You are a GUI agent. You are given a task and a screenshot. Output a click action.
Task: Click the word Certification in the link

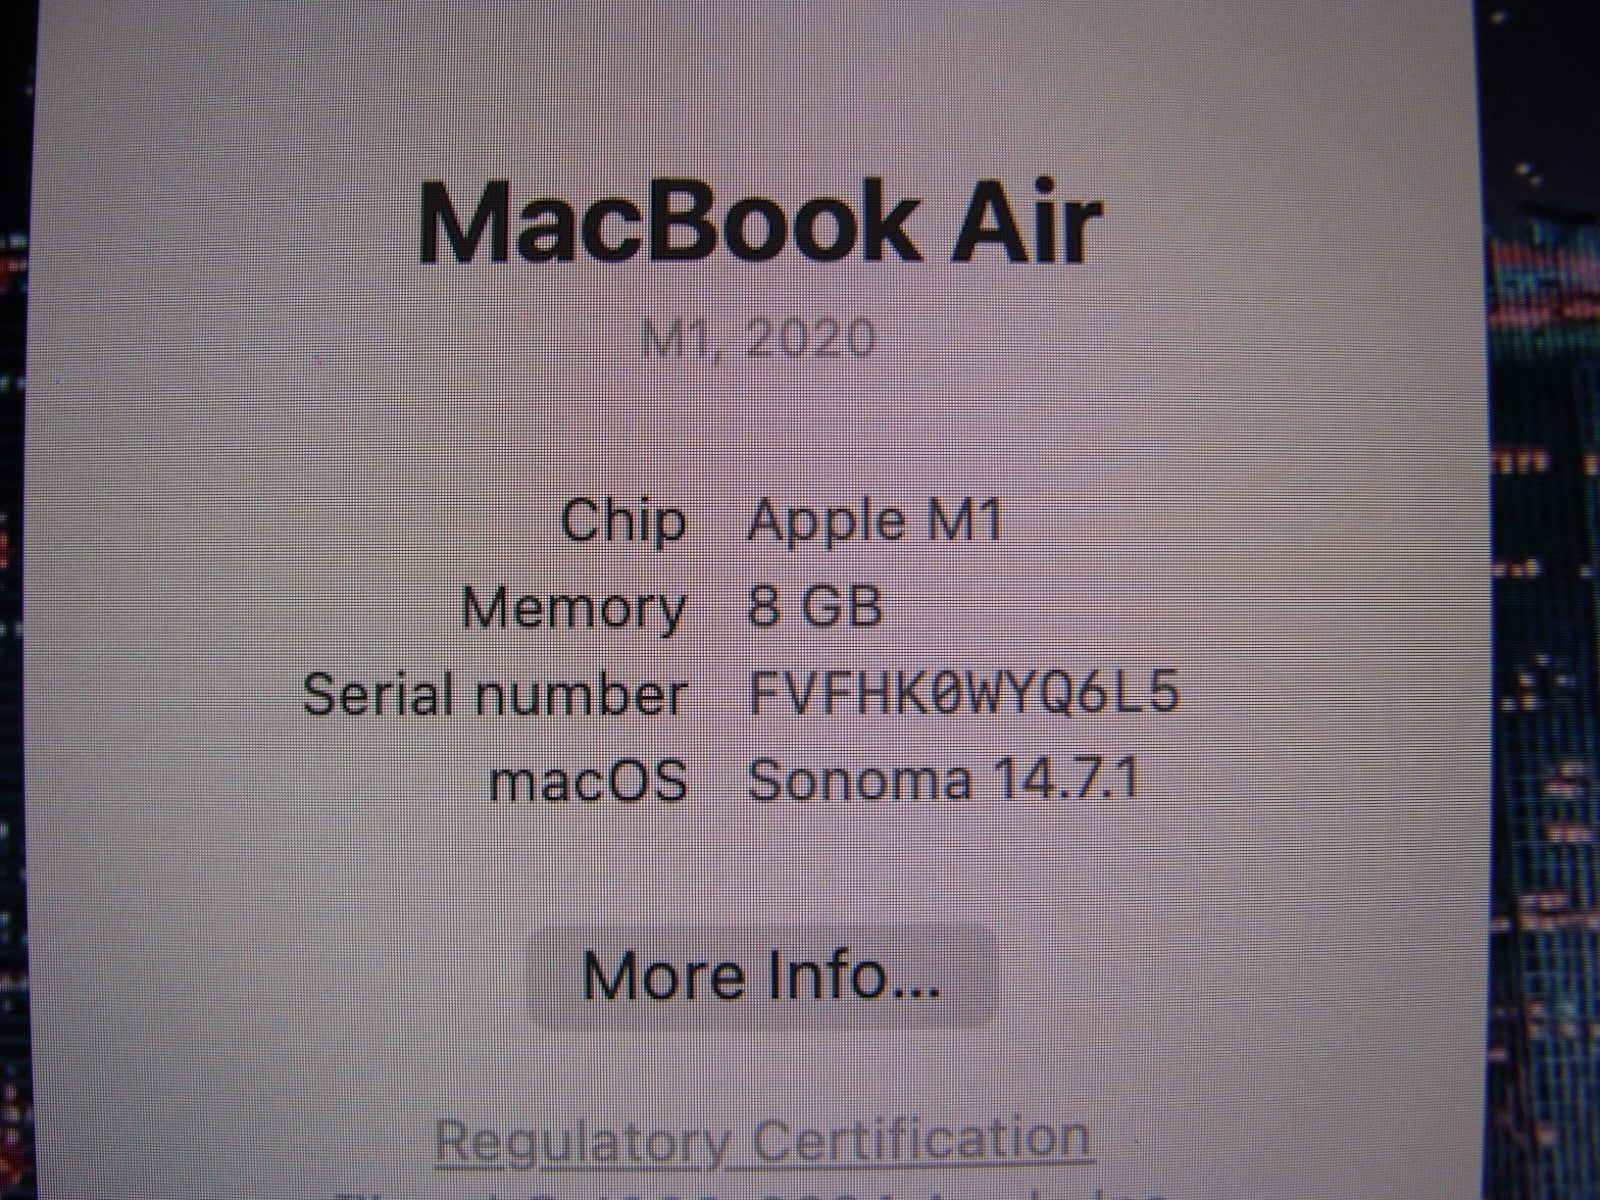tap(921, 1138)
